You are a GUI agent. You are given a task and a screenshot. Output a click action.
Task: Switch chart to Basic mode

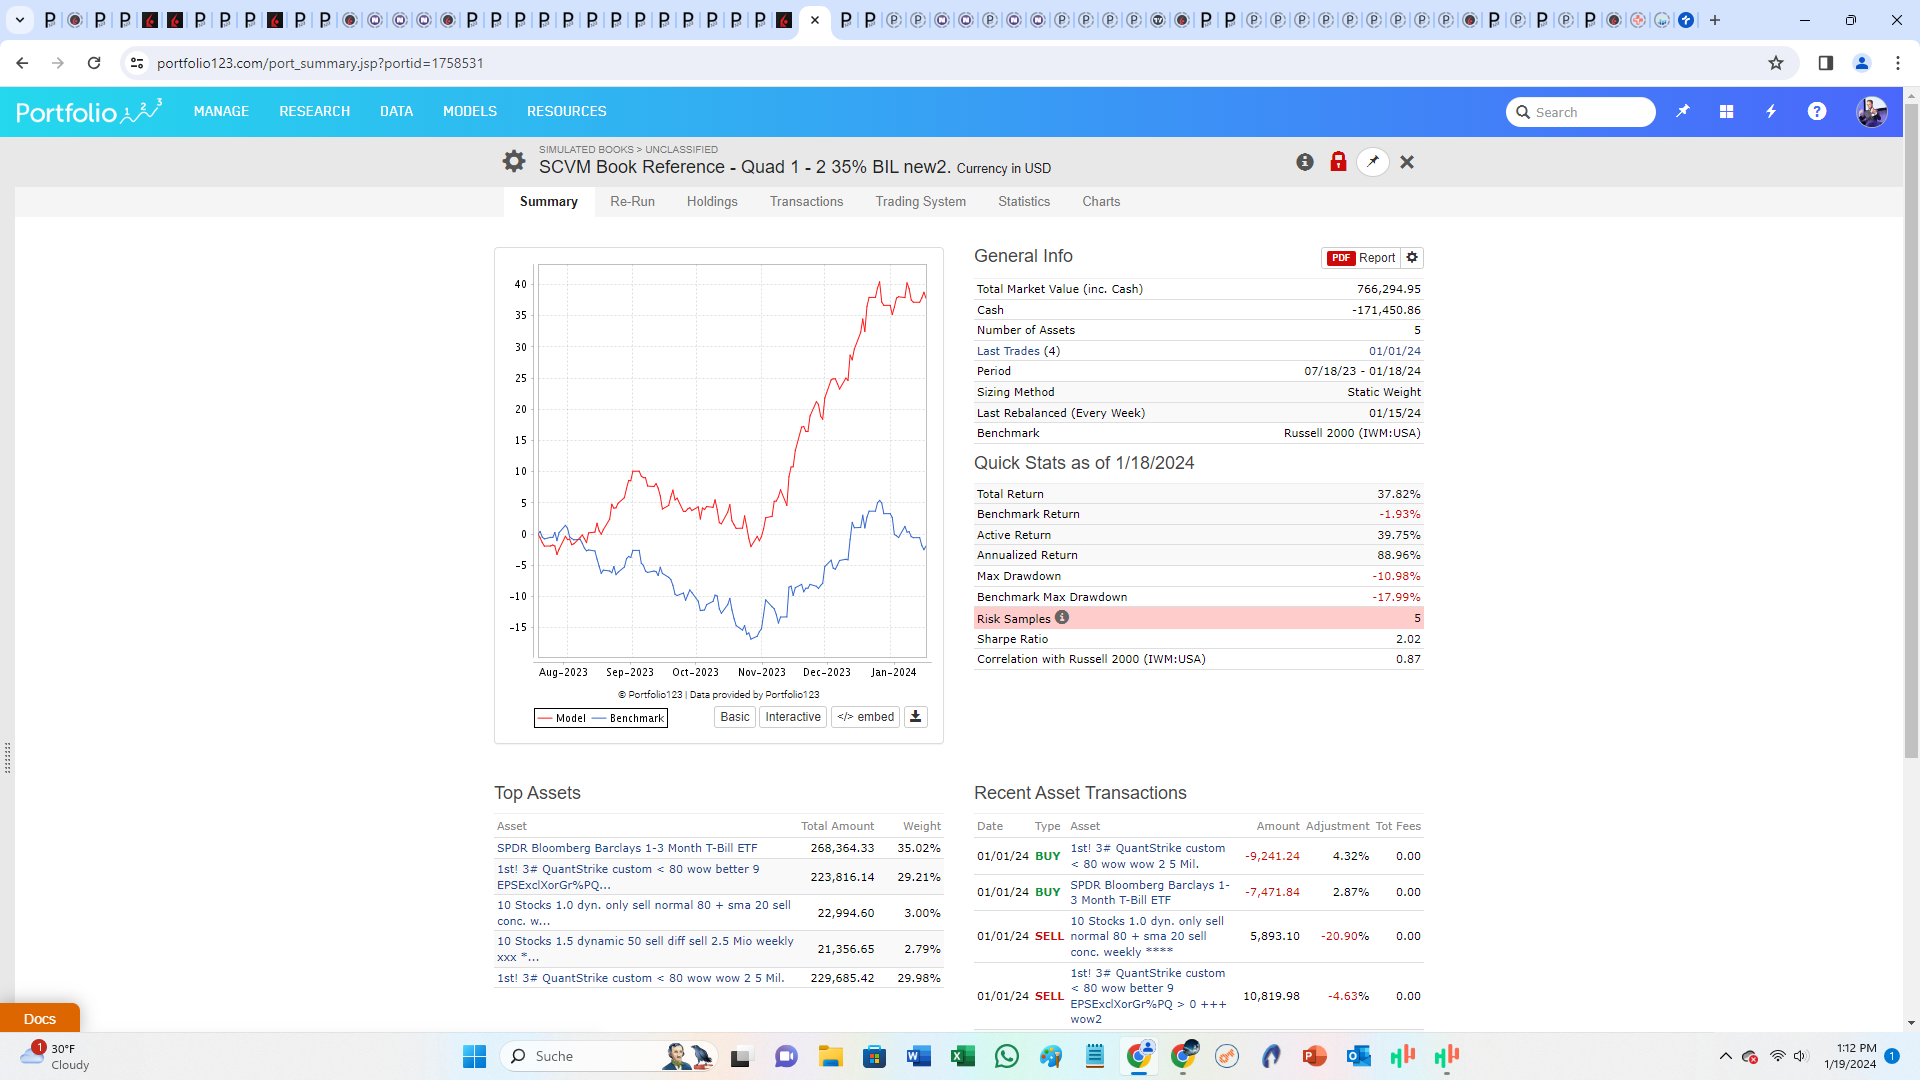pos(734,717)
